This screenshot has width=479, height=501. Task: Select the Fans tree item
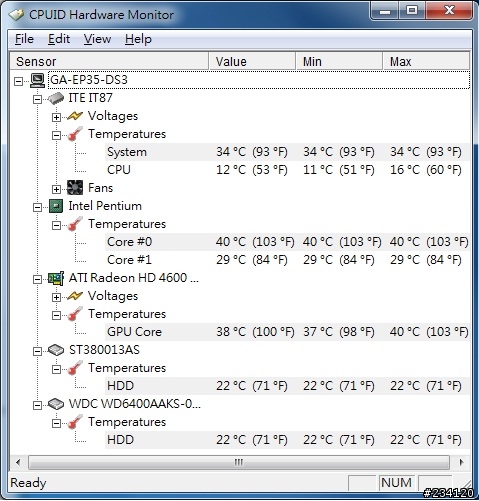point(100,188)
